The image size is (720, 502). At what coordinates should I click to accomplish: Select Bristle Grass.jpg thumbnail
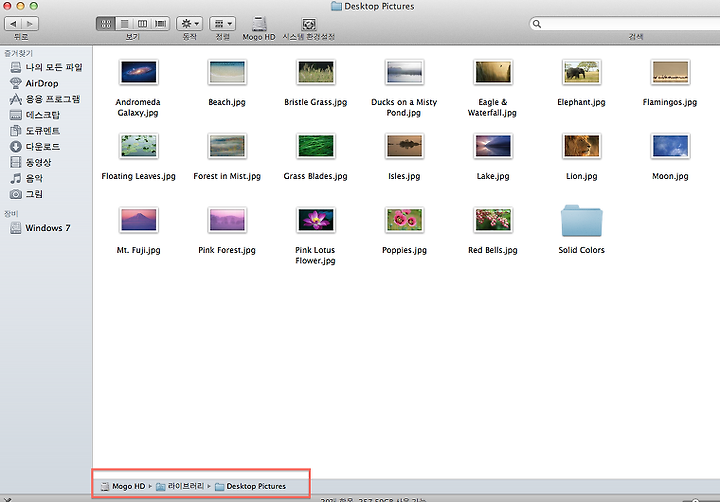coord(315,72)
